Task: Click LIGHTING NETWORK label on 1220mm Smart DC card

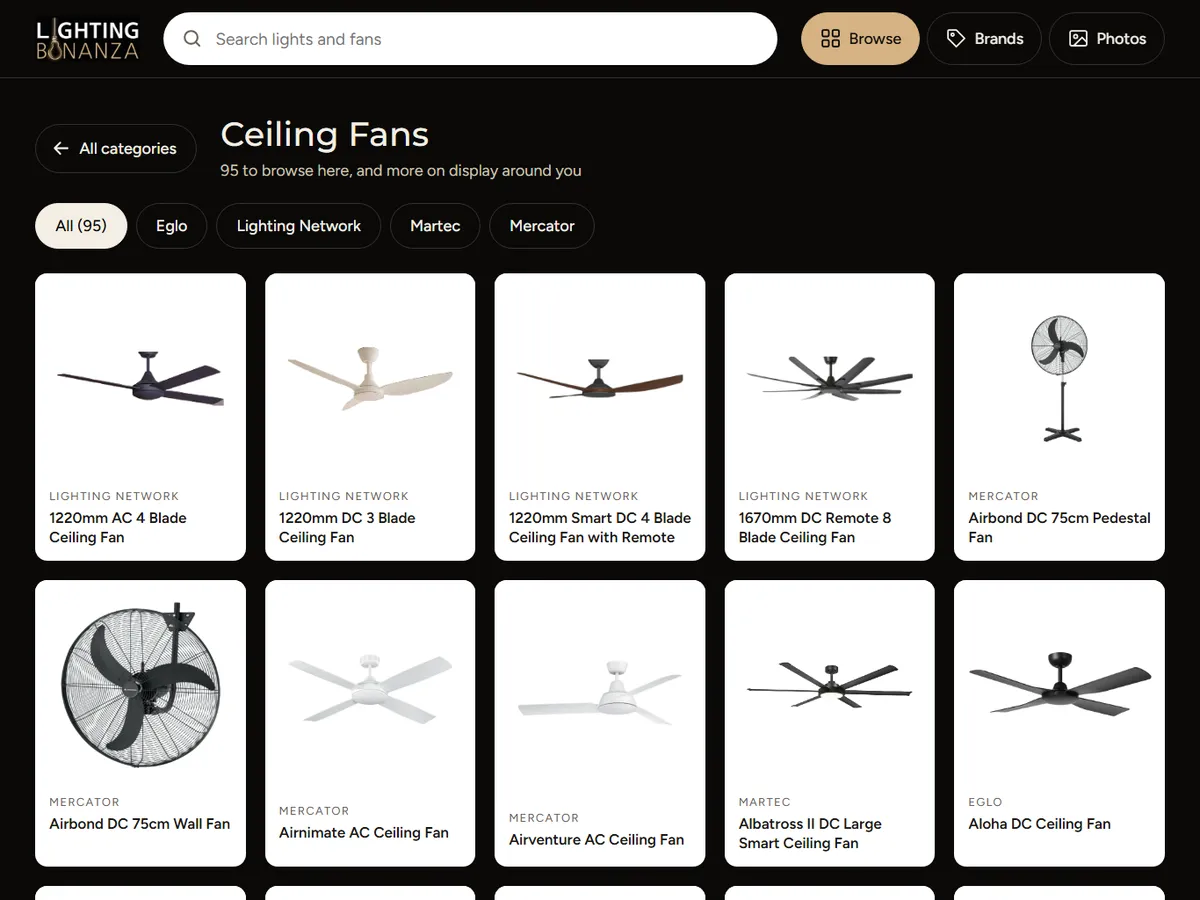Action: (x=574, y=496)
